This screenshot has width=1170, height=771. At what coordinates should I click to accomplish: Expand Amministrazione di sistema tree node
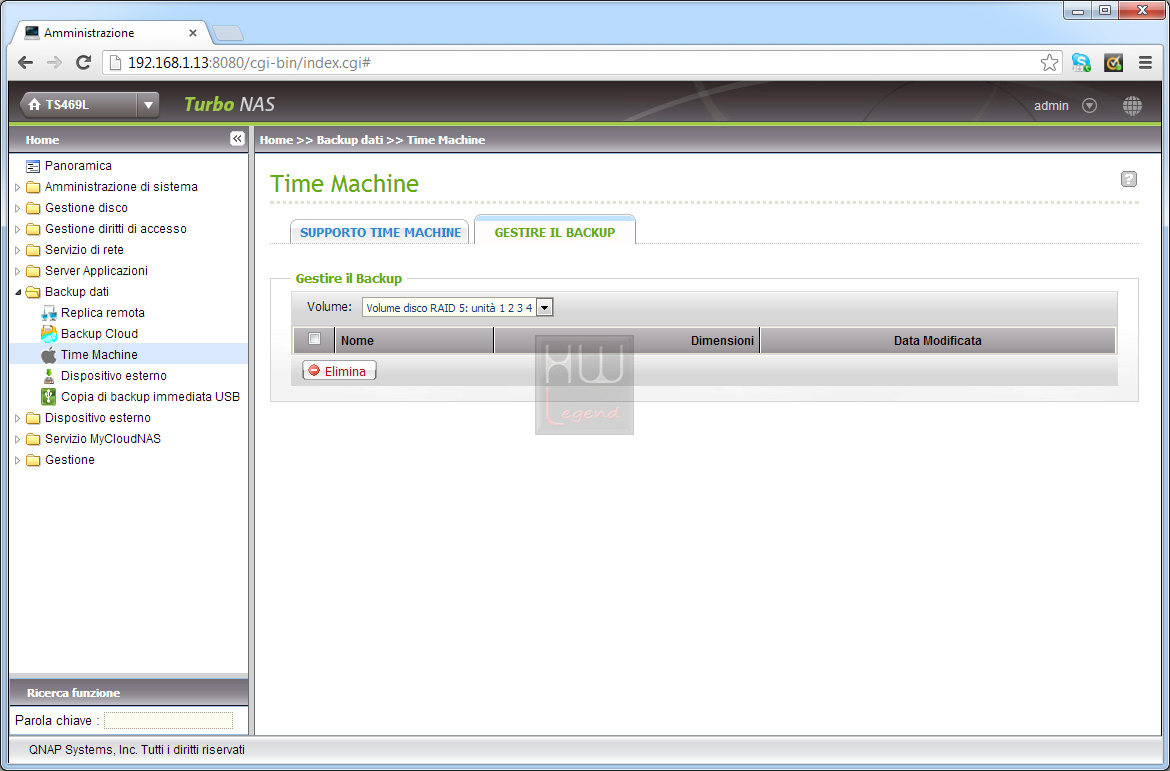coord(18,187)
